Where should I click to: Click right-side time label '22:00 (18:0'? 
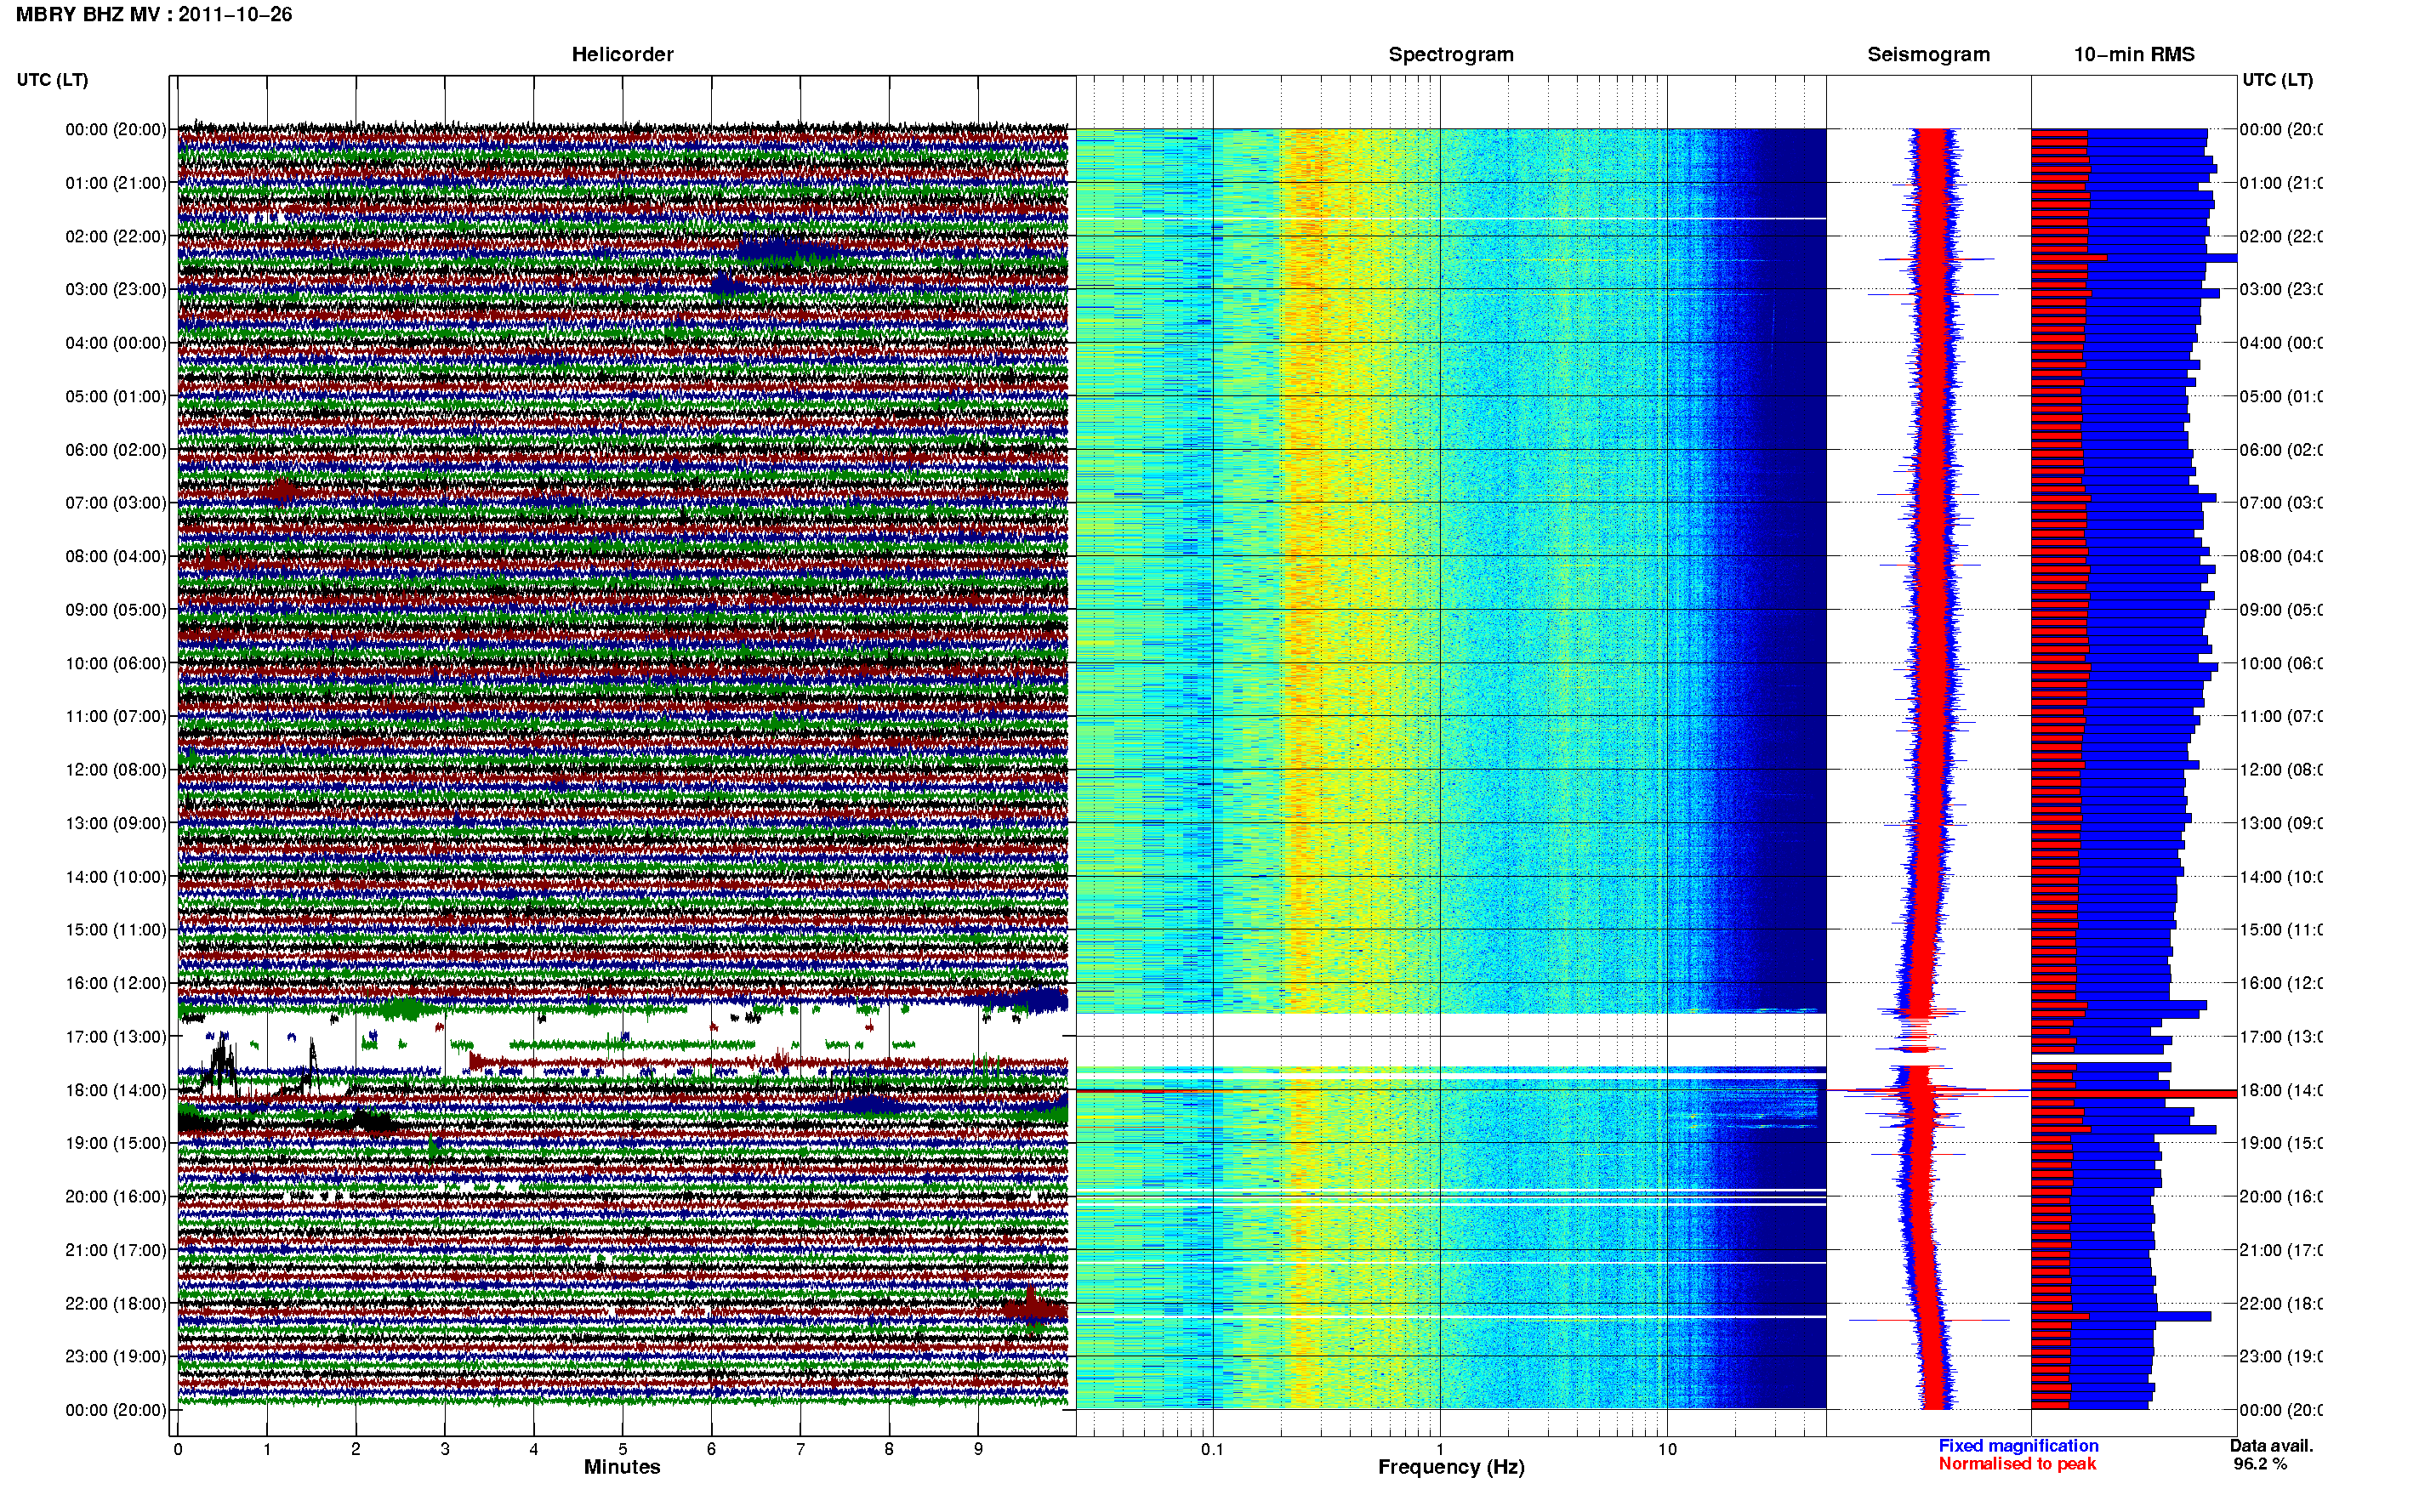point(2281,1303)
